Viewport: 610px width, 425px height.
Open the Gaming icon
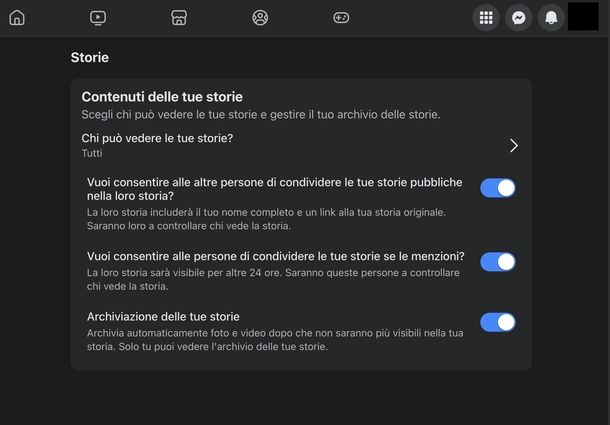[341, 17]
